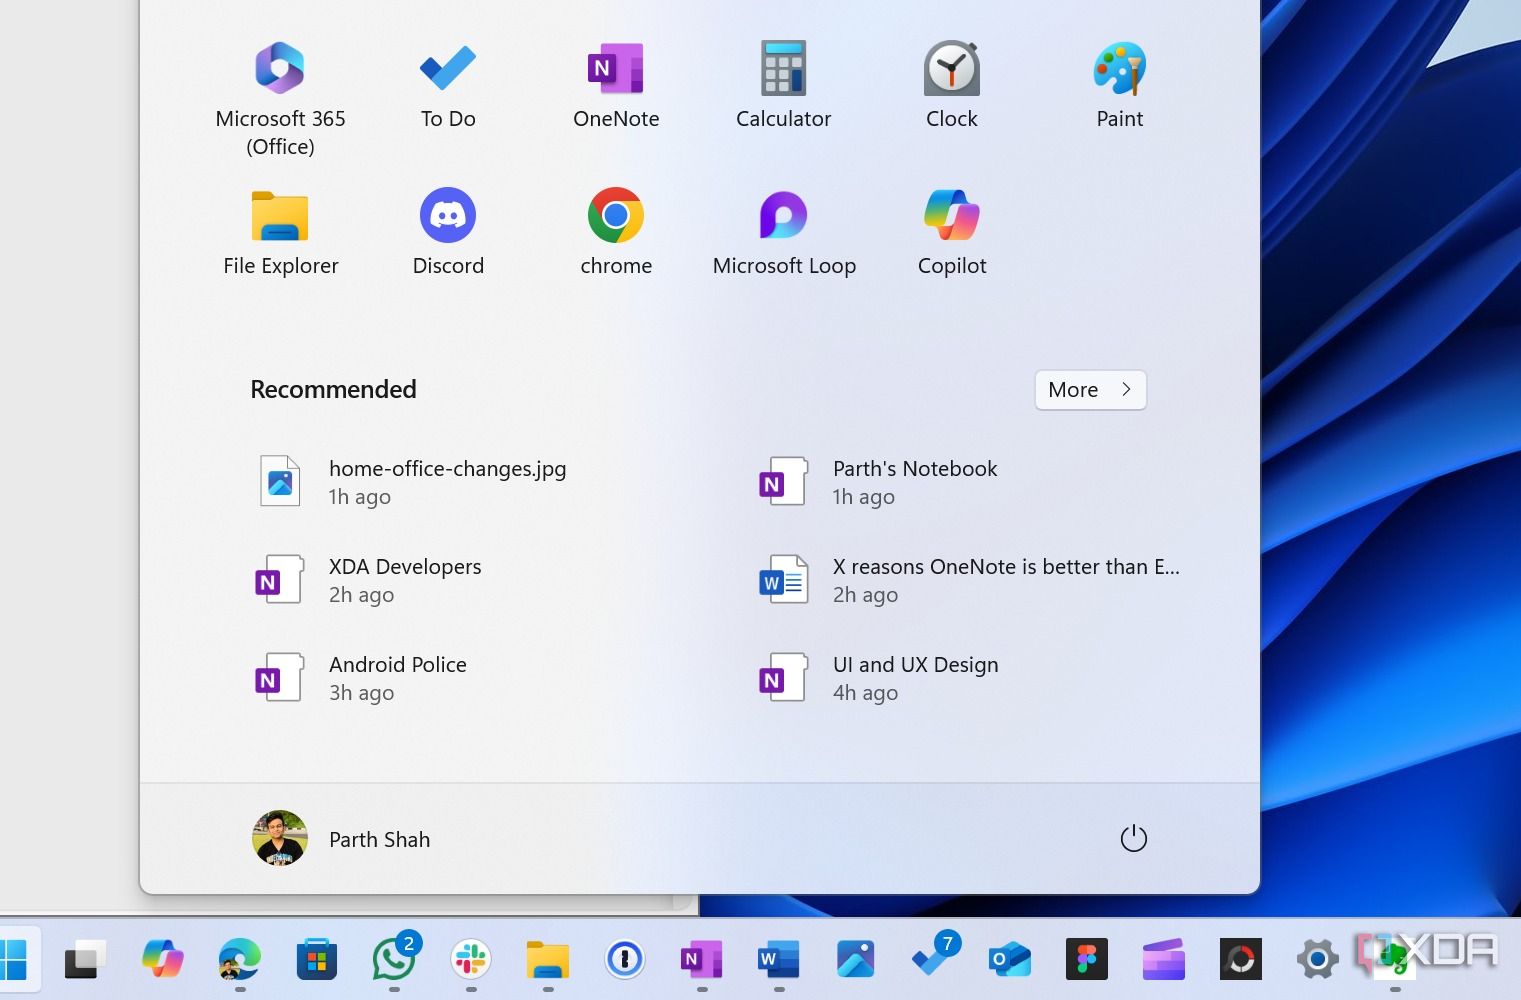Open File Explorer from the taskbar
This screenshot has width=1521, height=1000.
[548, 960]
